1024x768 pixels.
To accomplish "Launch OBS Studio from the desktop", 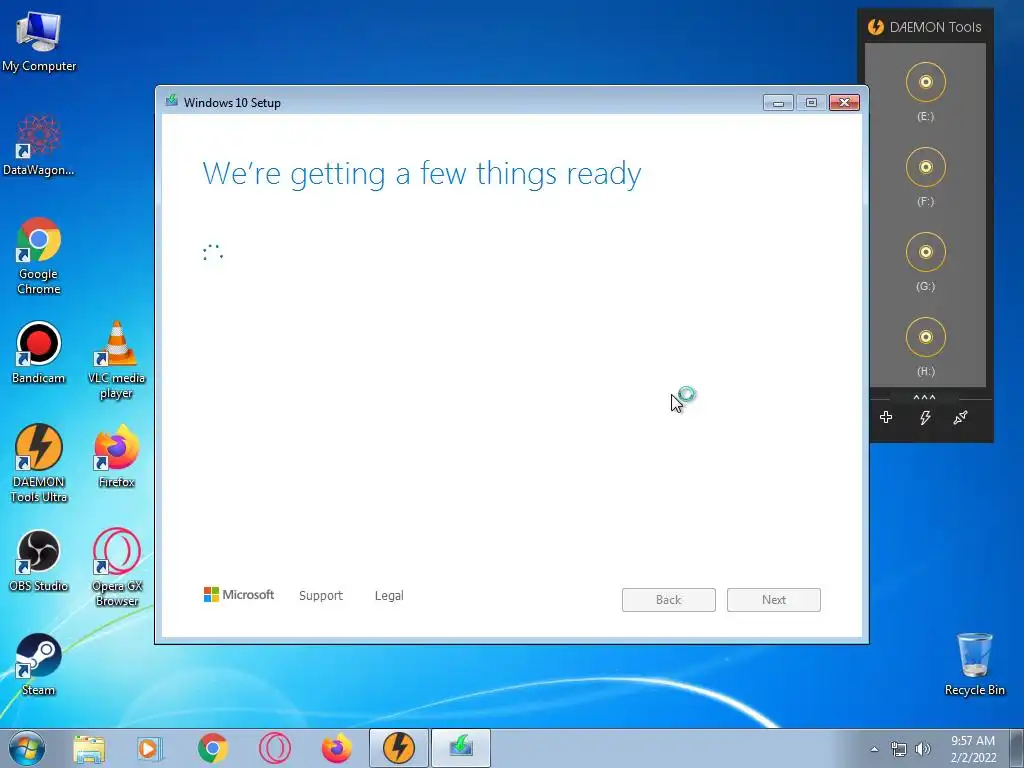I will [39, 560].
